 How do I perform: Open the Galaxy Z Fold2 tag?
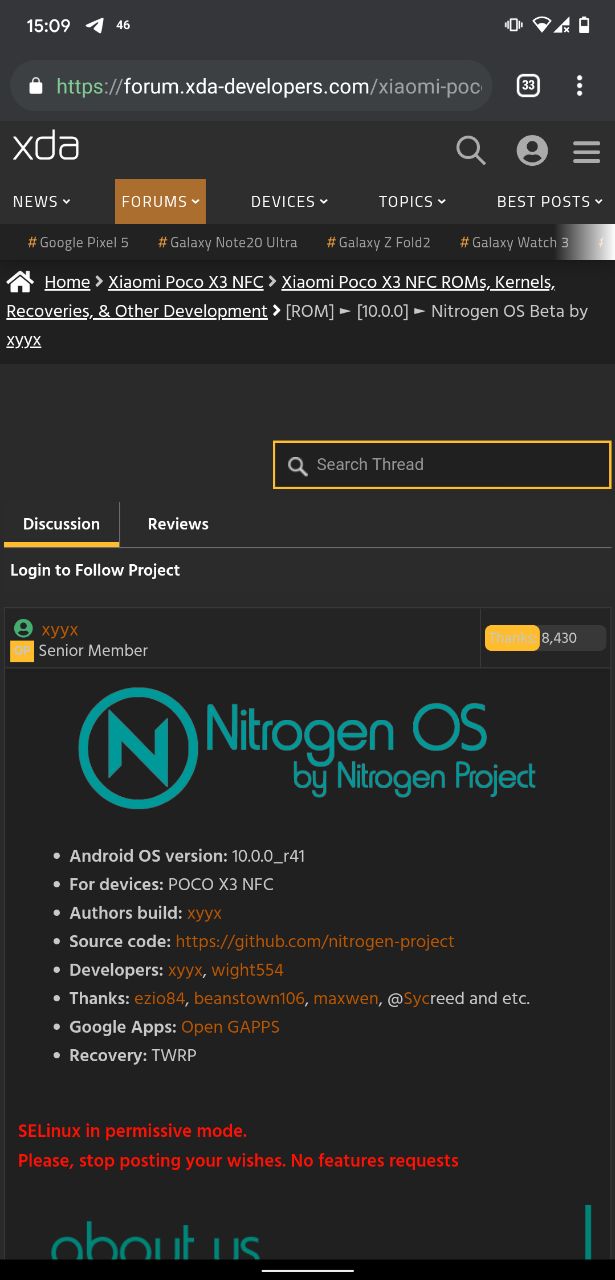tap(378, 242)
